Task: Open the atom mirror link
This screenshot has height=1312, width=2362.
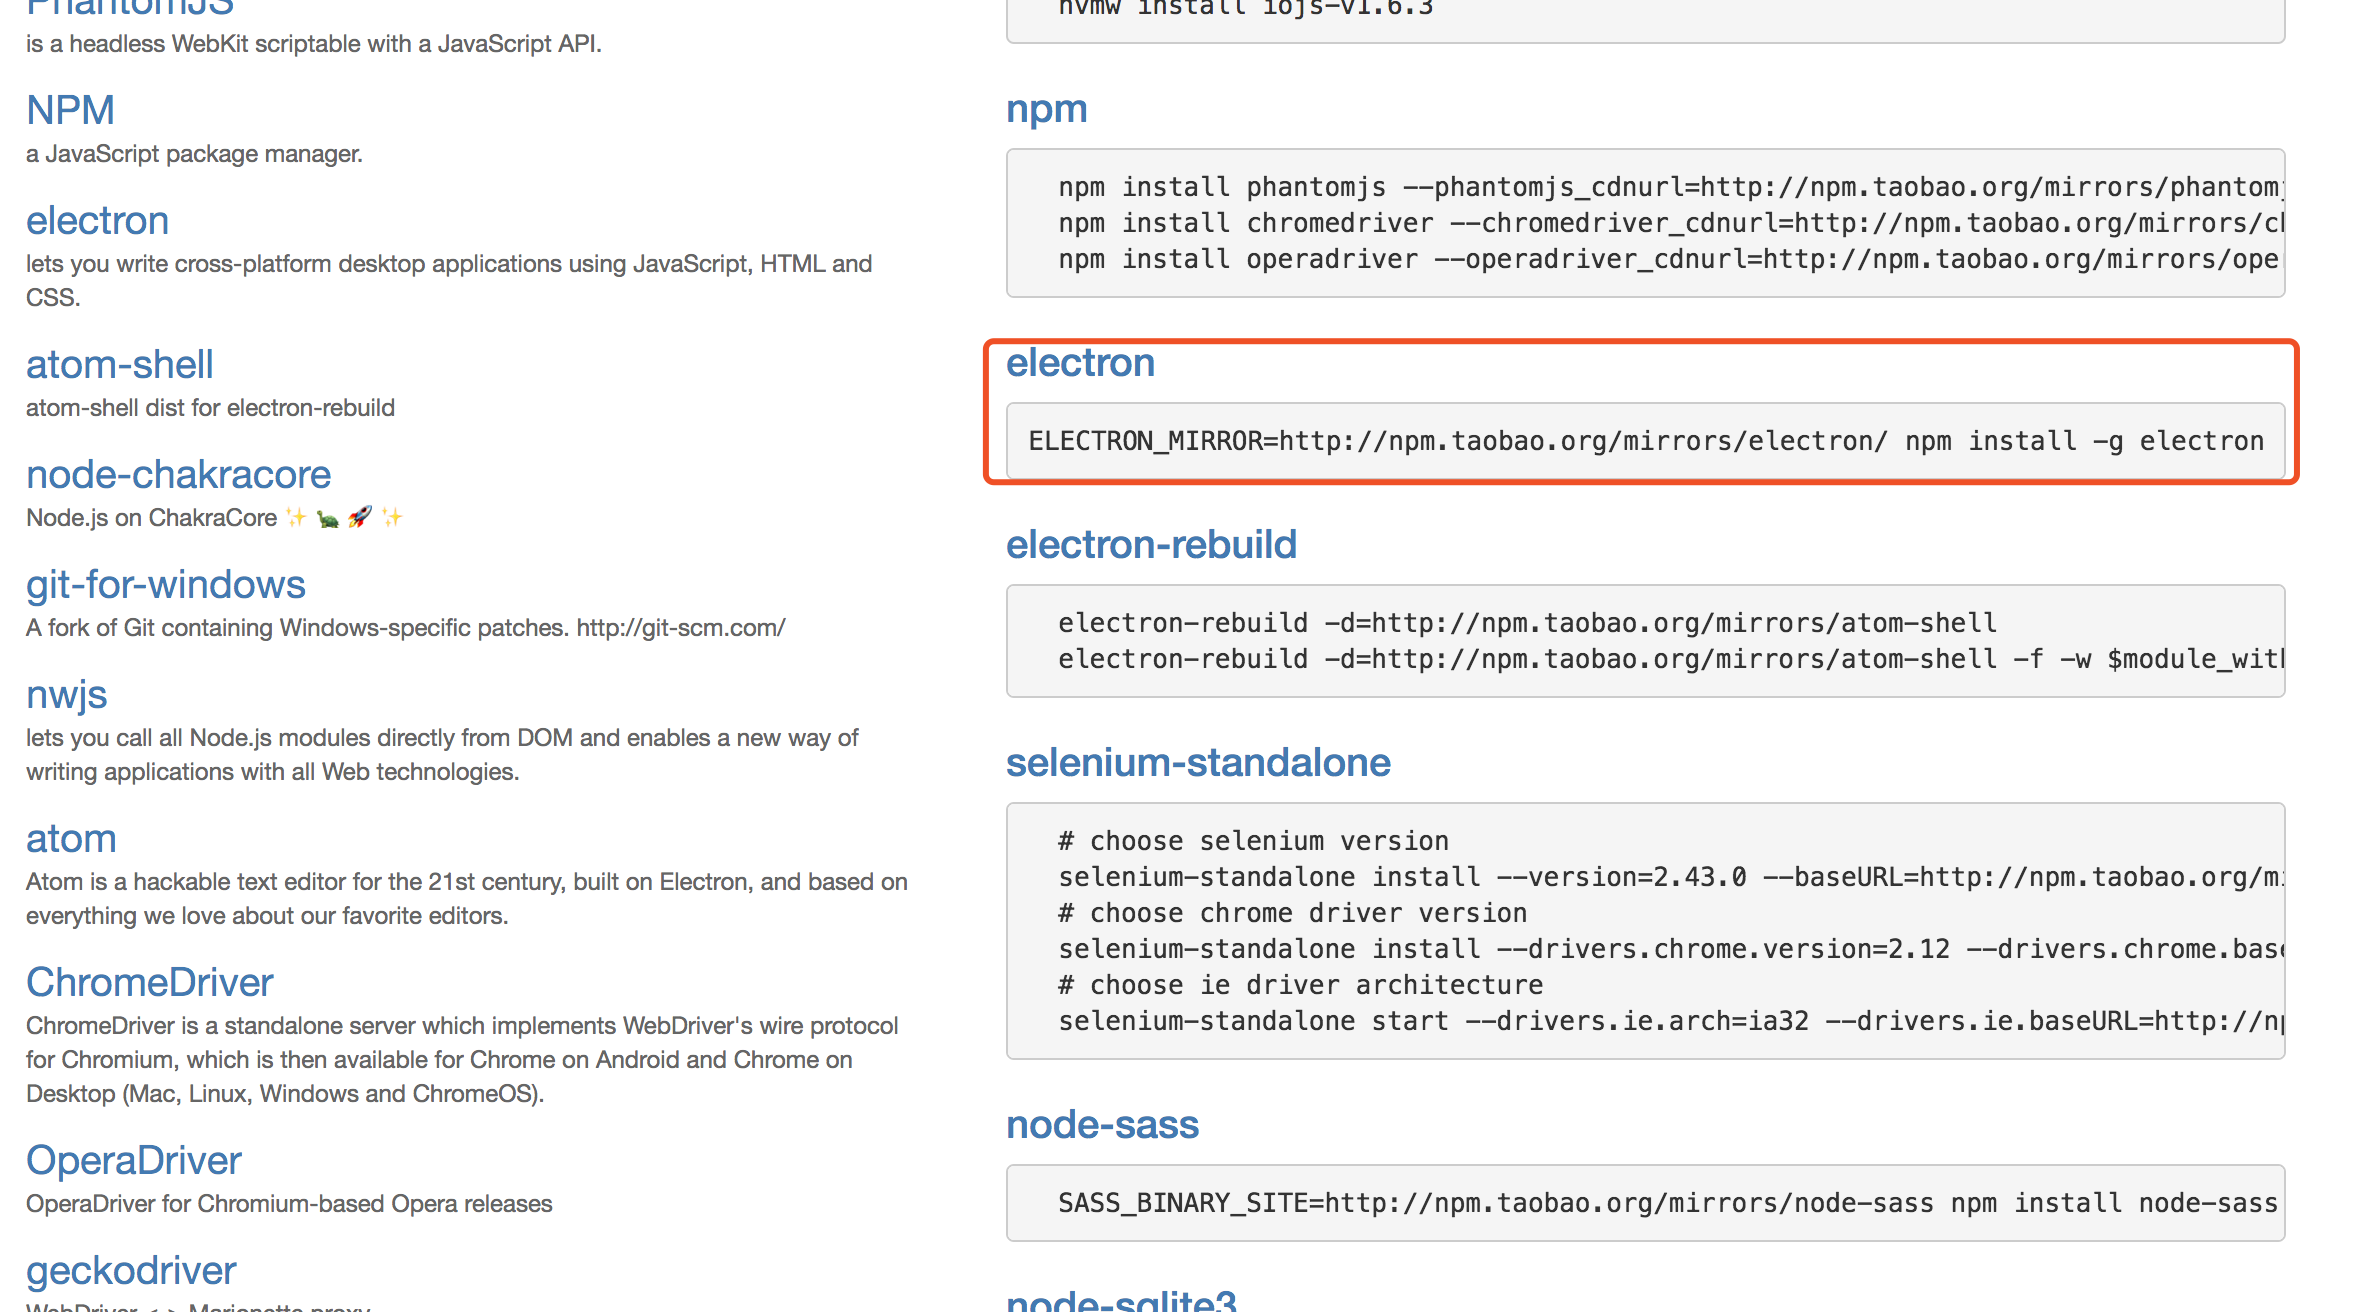Action: pyautogui.click(x=71, y=838)
